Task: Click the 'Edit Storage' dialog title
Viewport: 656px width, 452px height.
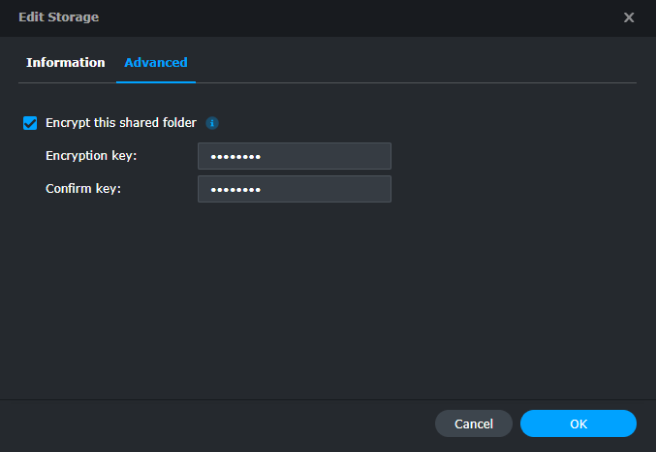Action: click(58, 18)
